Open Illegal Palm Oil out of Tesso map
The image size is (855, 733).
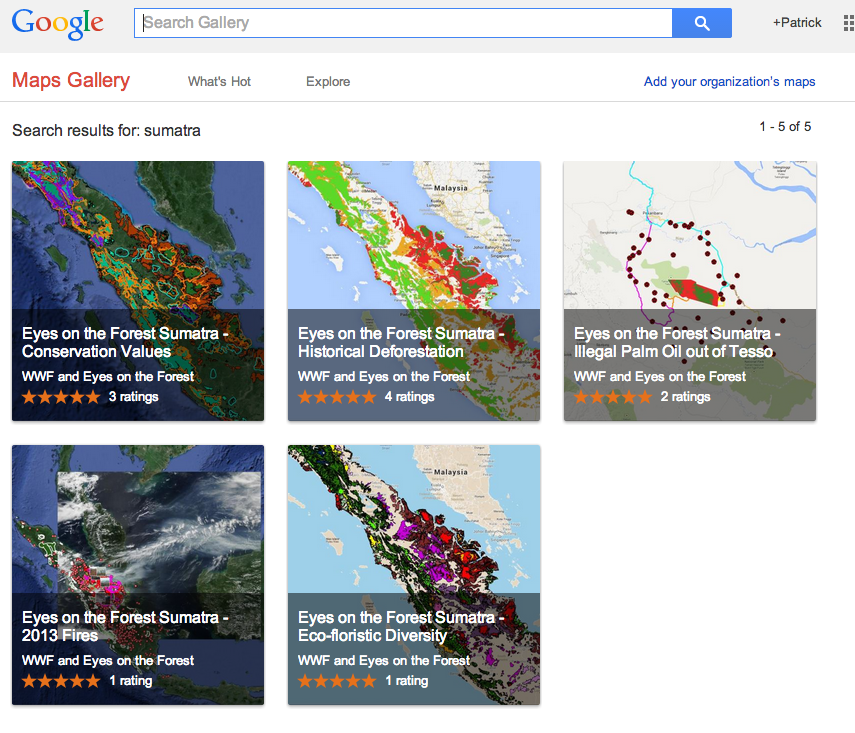pyautogui.click(x=690, y=235)
